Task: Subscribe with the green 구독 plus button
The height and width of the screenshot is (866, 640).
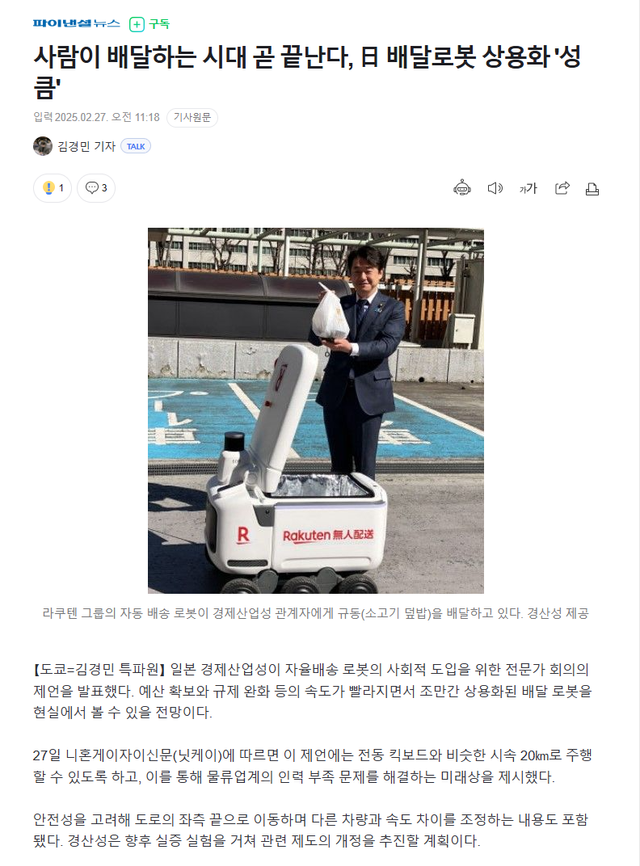Action: click(149, 24)
